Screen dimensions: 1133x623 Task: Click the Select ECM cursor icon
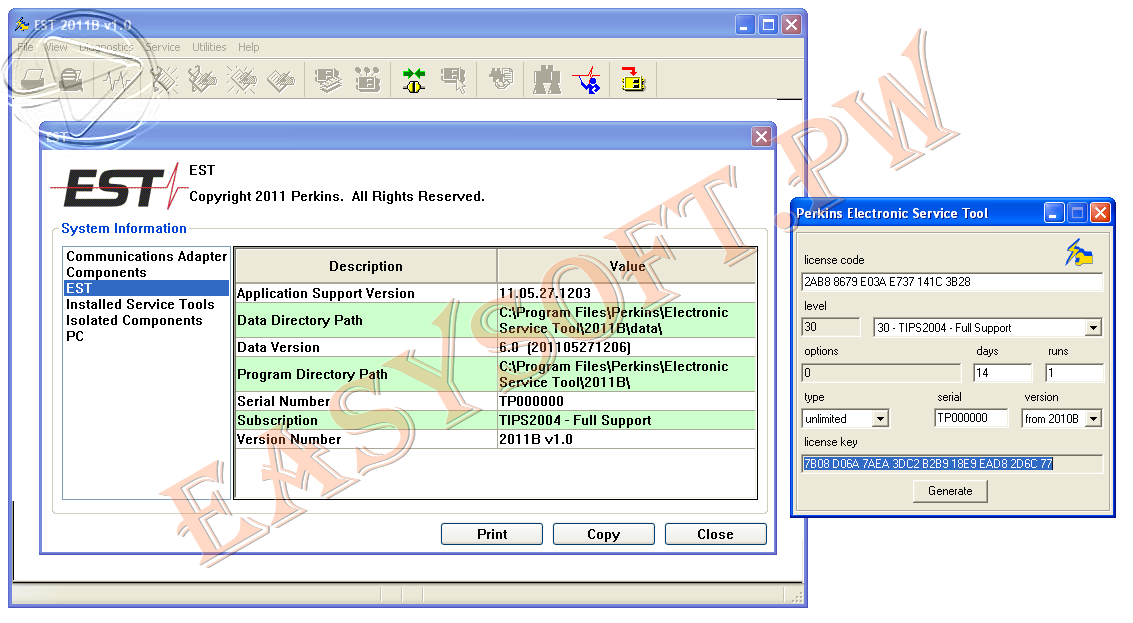(454, 80)
